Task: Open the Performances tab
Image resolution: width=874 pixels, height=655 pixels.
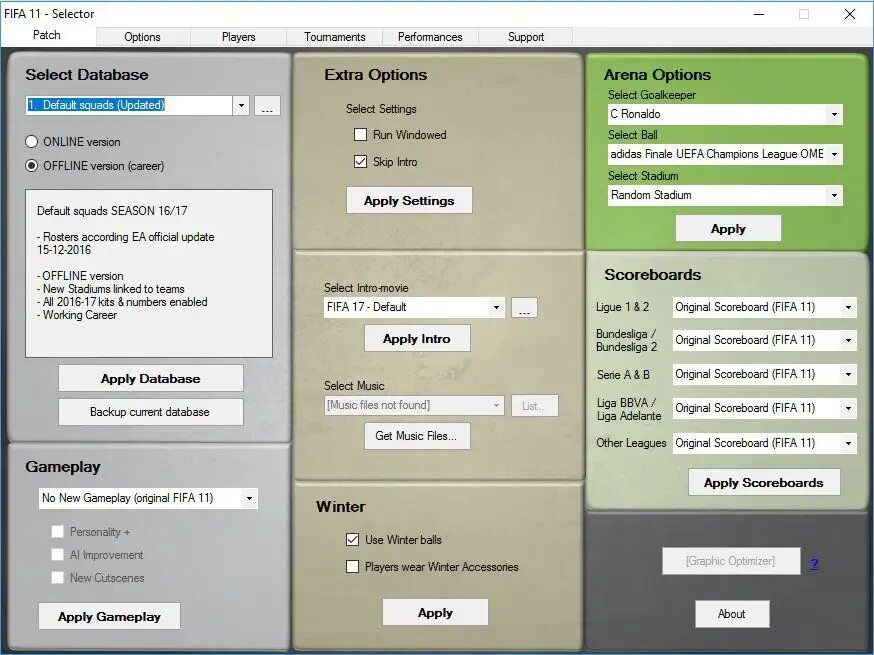Action: tap(430, 37)
